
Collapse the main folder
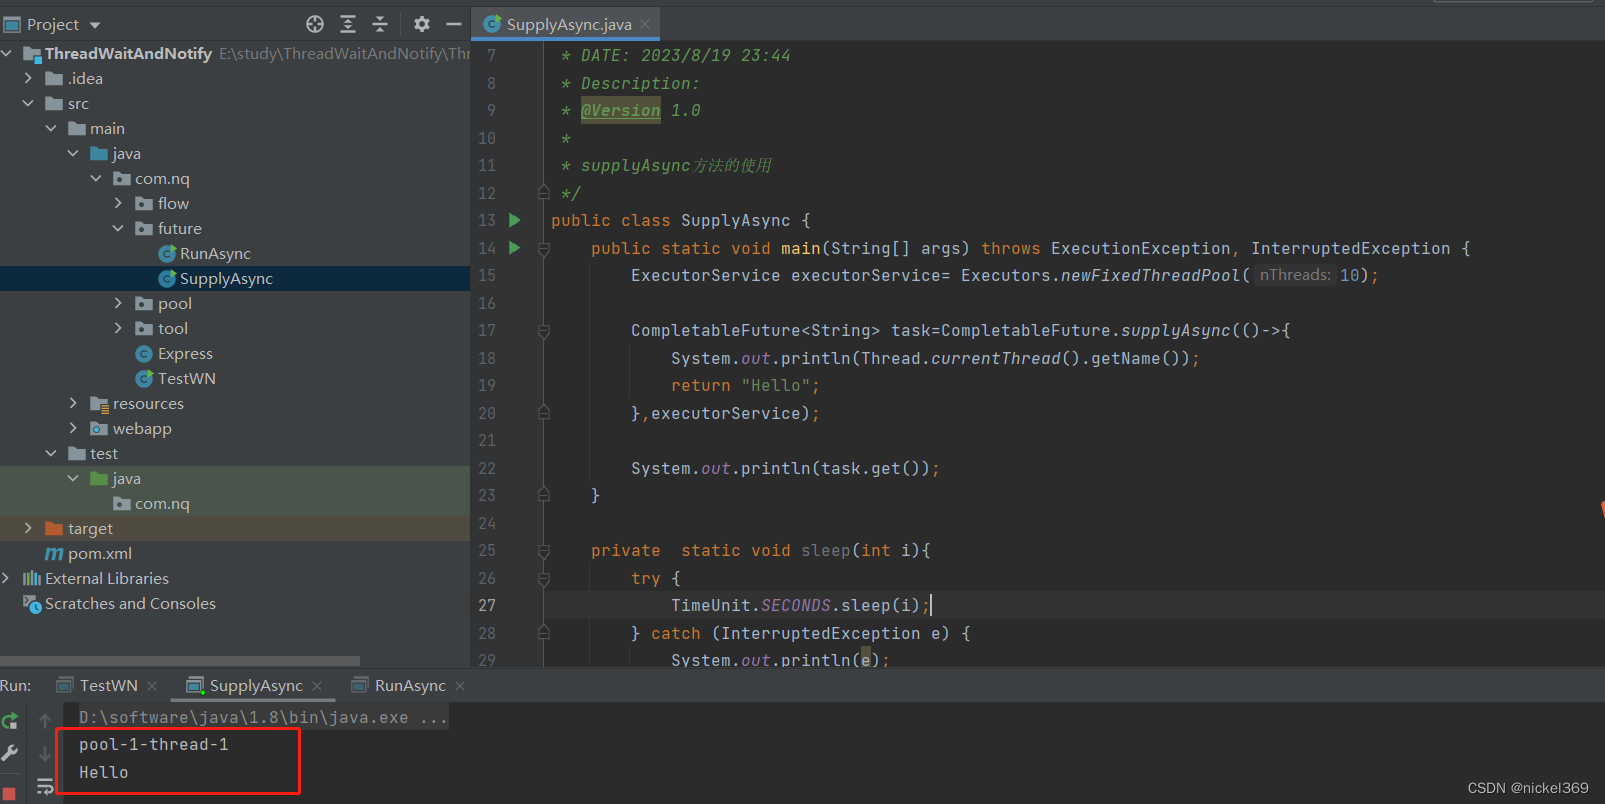(51, 128)
